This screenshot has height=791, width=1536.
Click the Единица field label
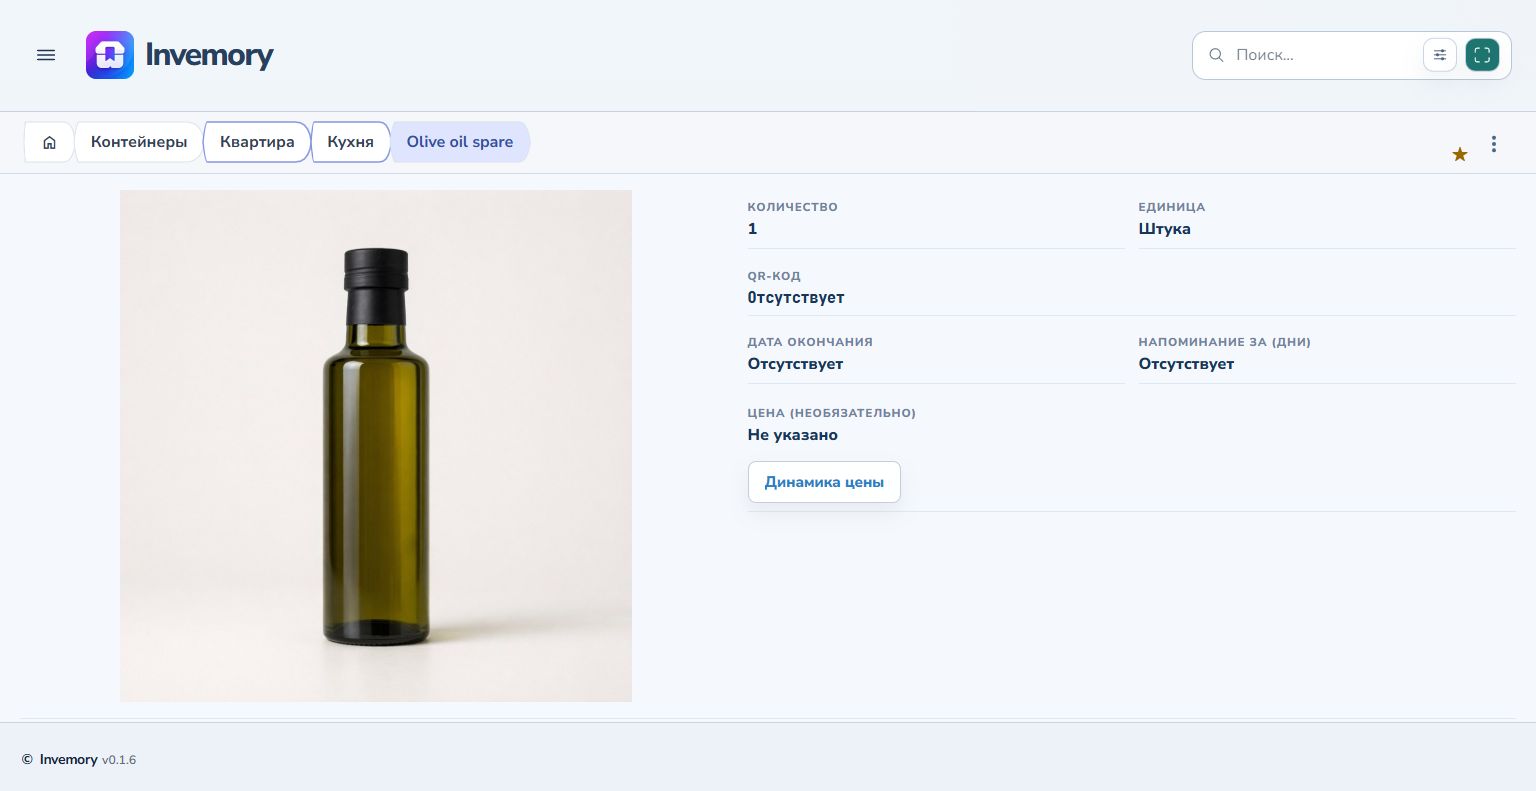1172,207
